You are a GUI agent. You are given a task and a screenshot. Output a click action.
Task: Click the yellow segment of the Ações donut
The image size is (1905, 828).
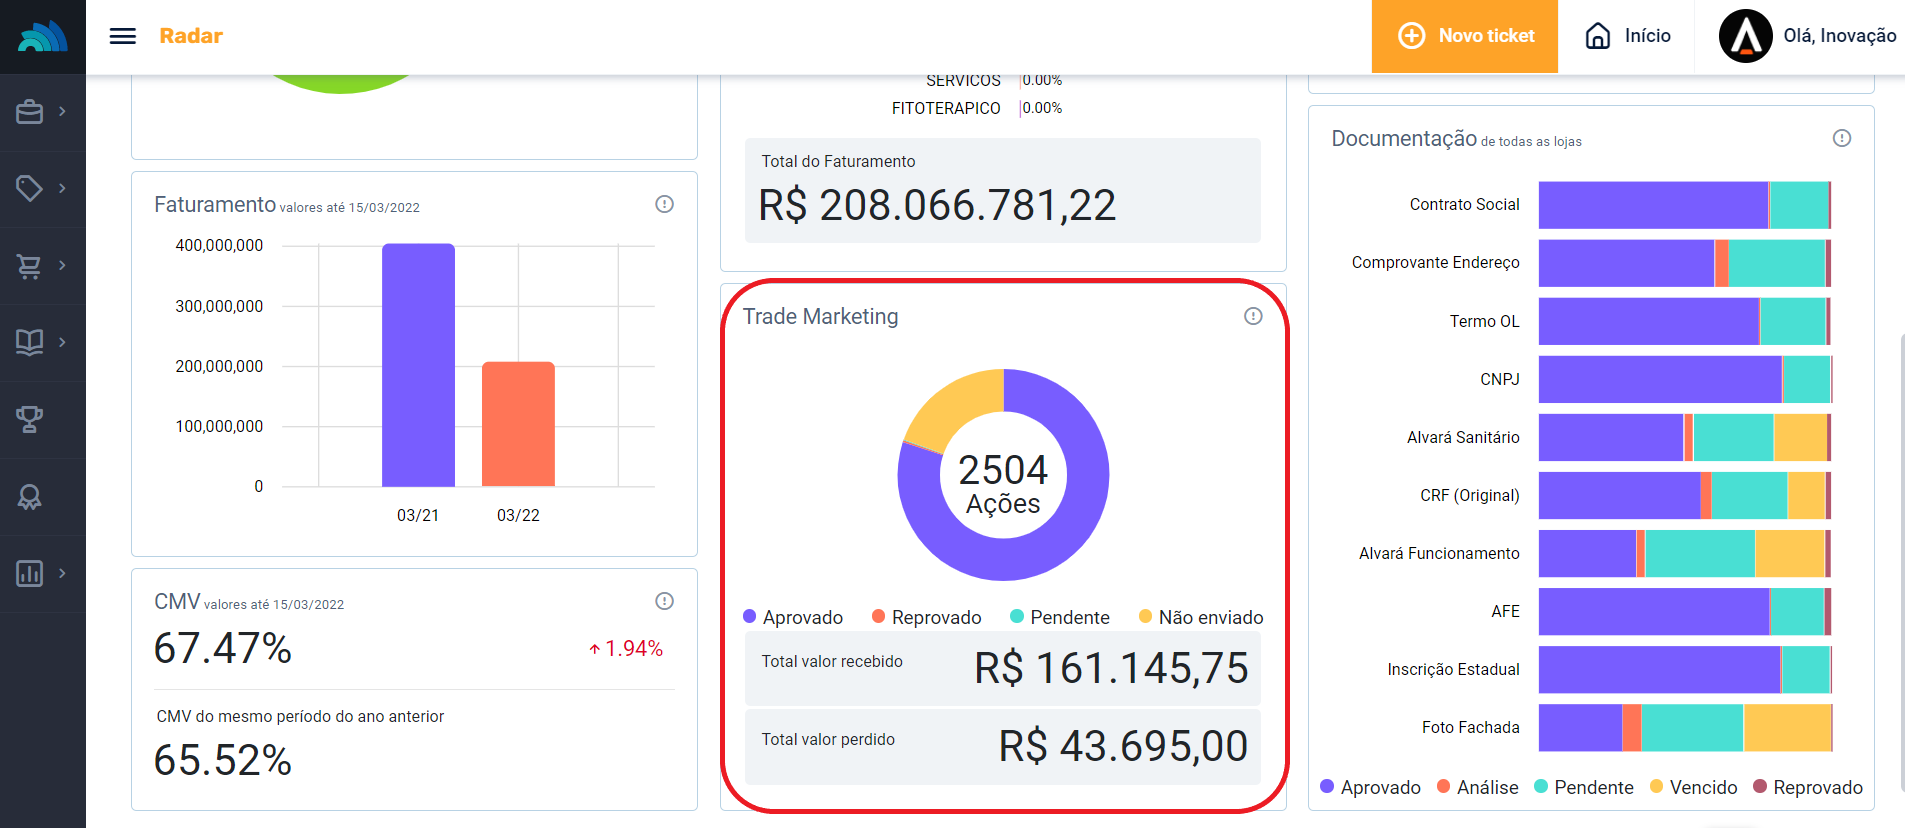tap(950, 405)
